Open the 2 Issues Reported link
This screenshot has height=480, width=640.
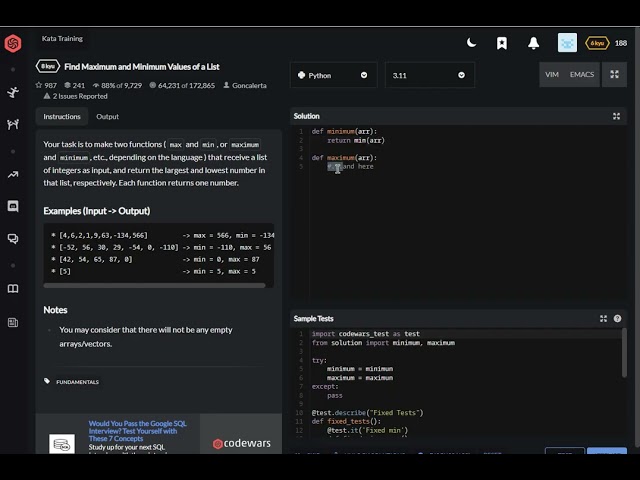click(x=76, y=96)
